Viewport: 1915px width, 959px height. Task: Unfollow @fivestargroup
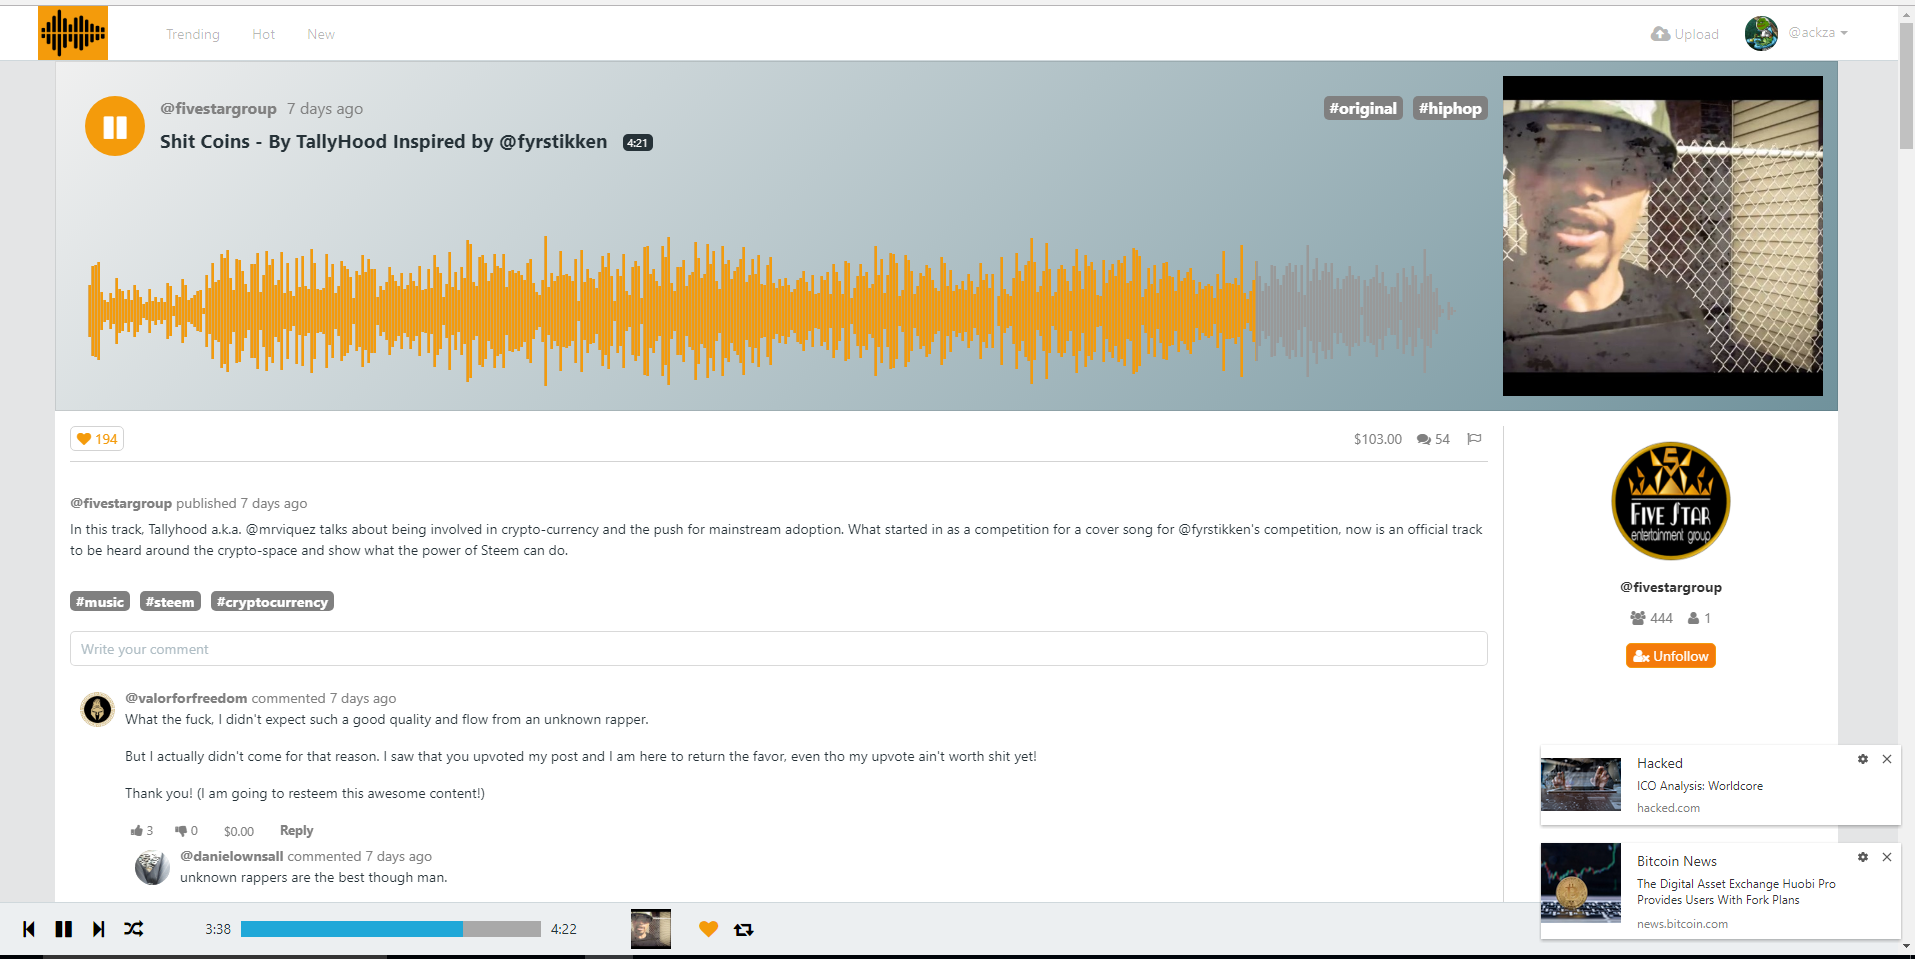1671,656
